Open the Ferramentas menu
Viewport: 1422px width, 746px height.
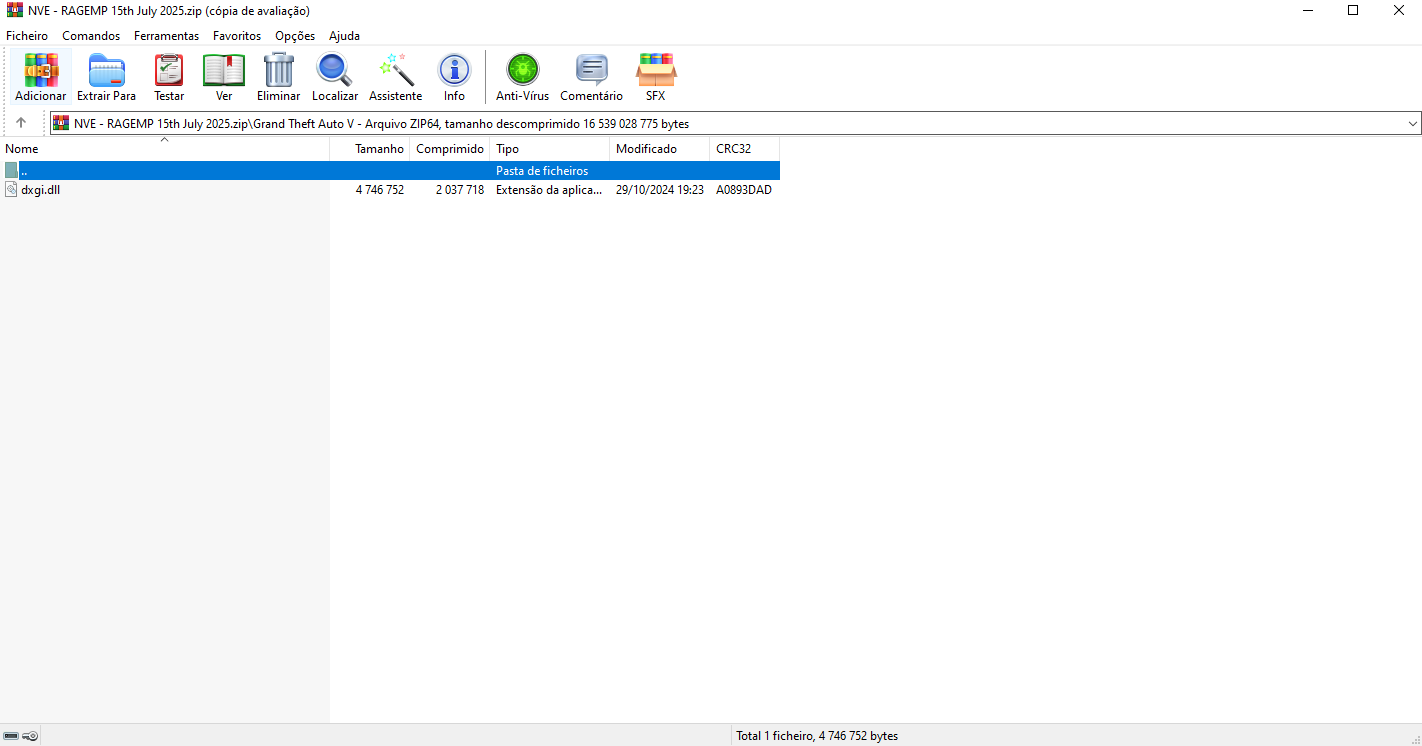point(166,35)
